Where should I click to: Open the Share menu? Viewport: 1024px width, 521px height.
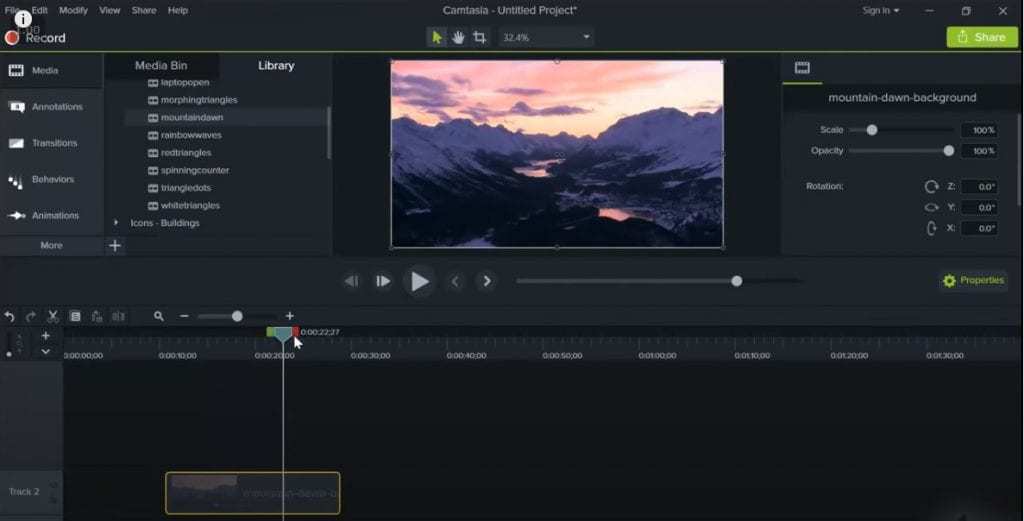[x=144, y=10]
